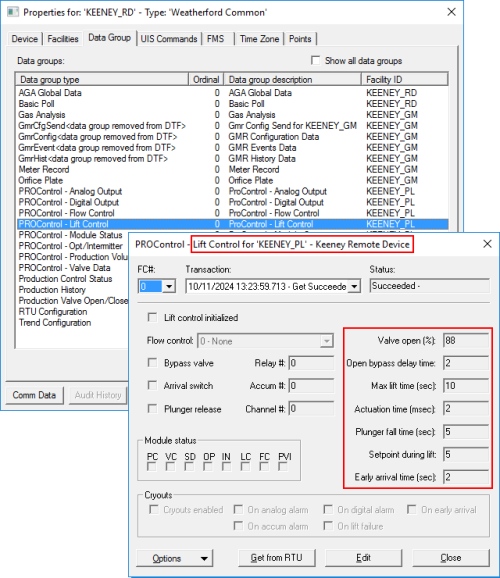Sort by Data group description column header
The image size is (500, 578).
pyautogui.click(x=292, y=80)
